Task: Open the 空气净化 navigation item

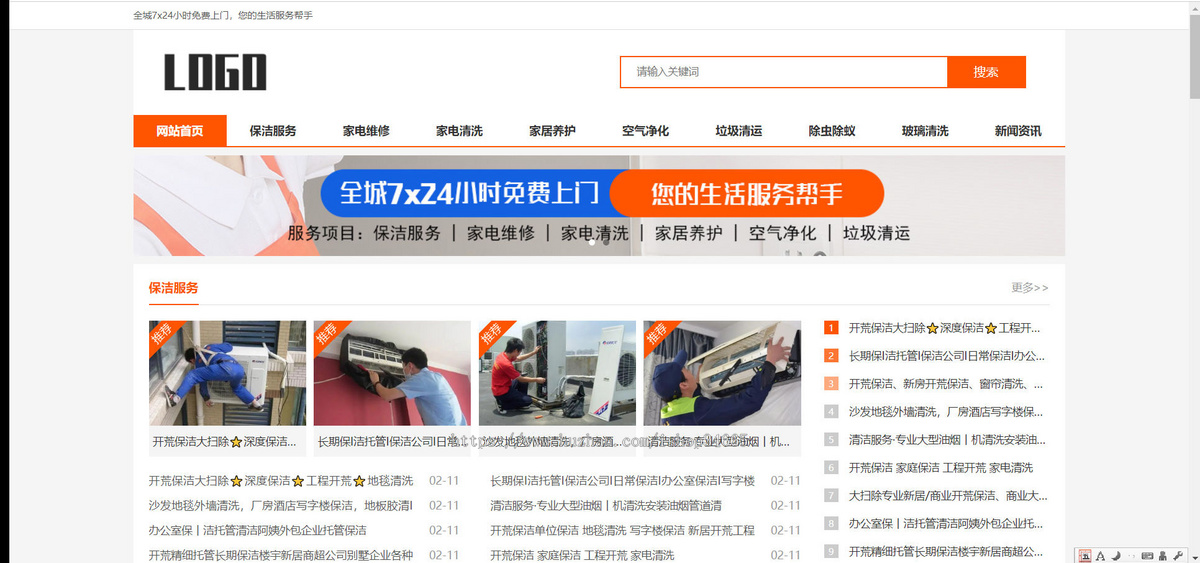Action: (x=645, y=131)
